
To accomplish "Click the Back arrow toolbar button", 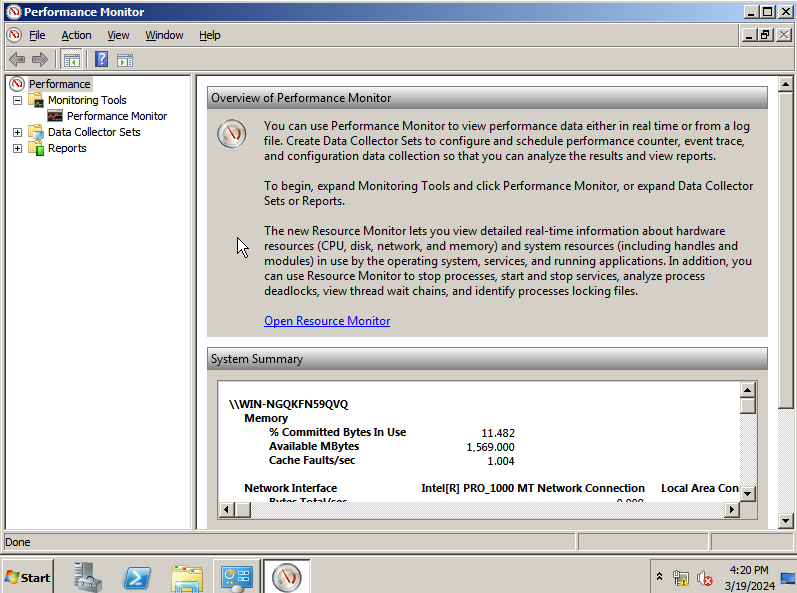I will coord(17,59).
